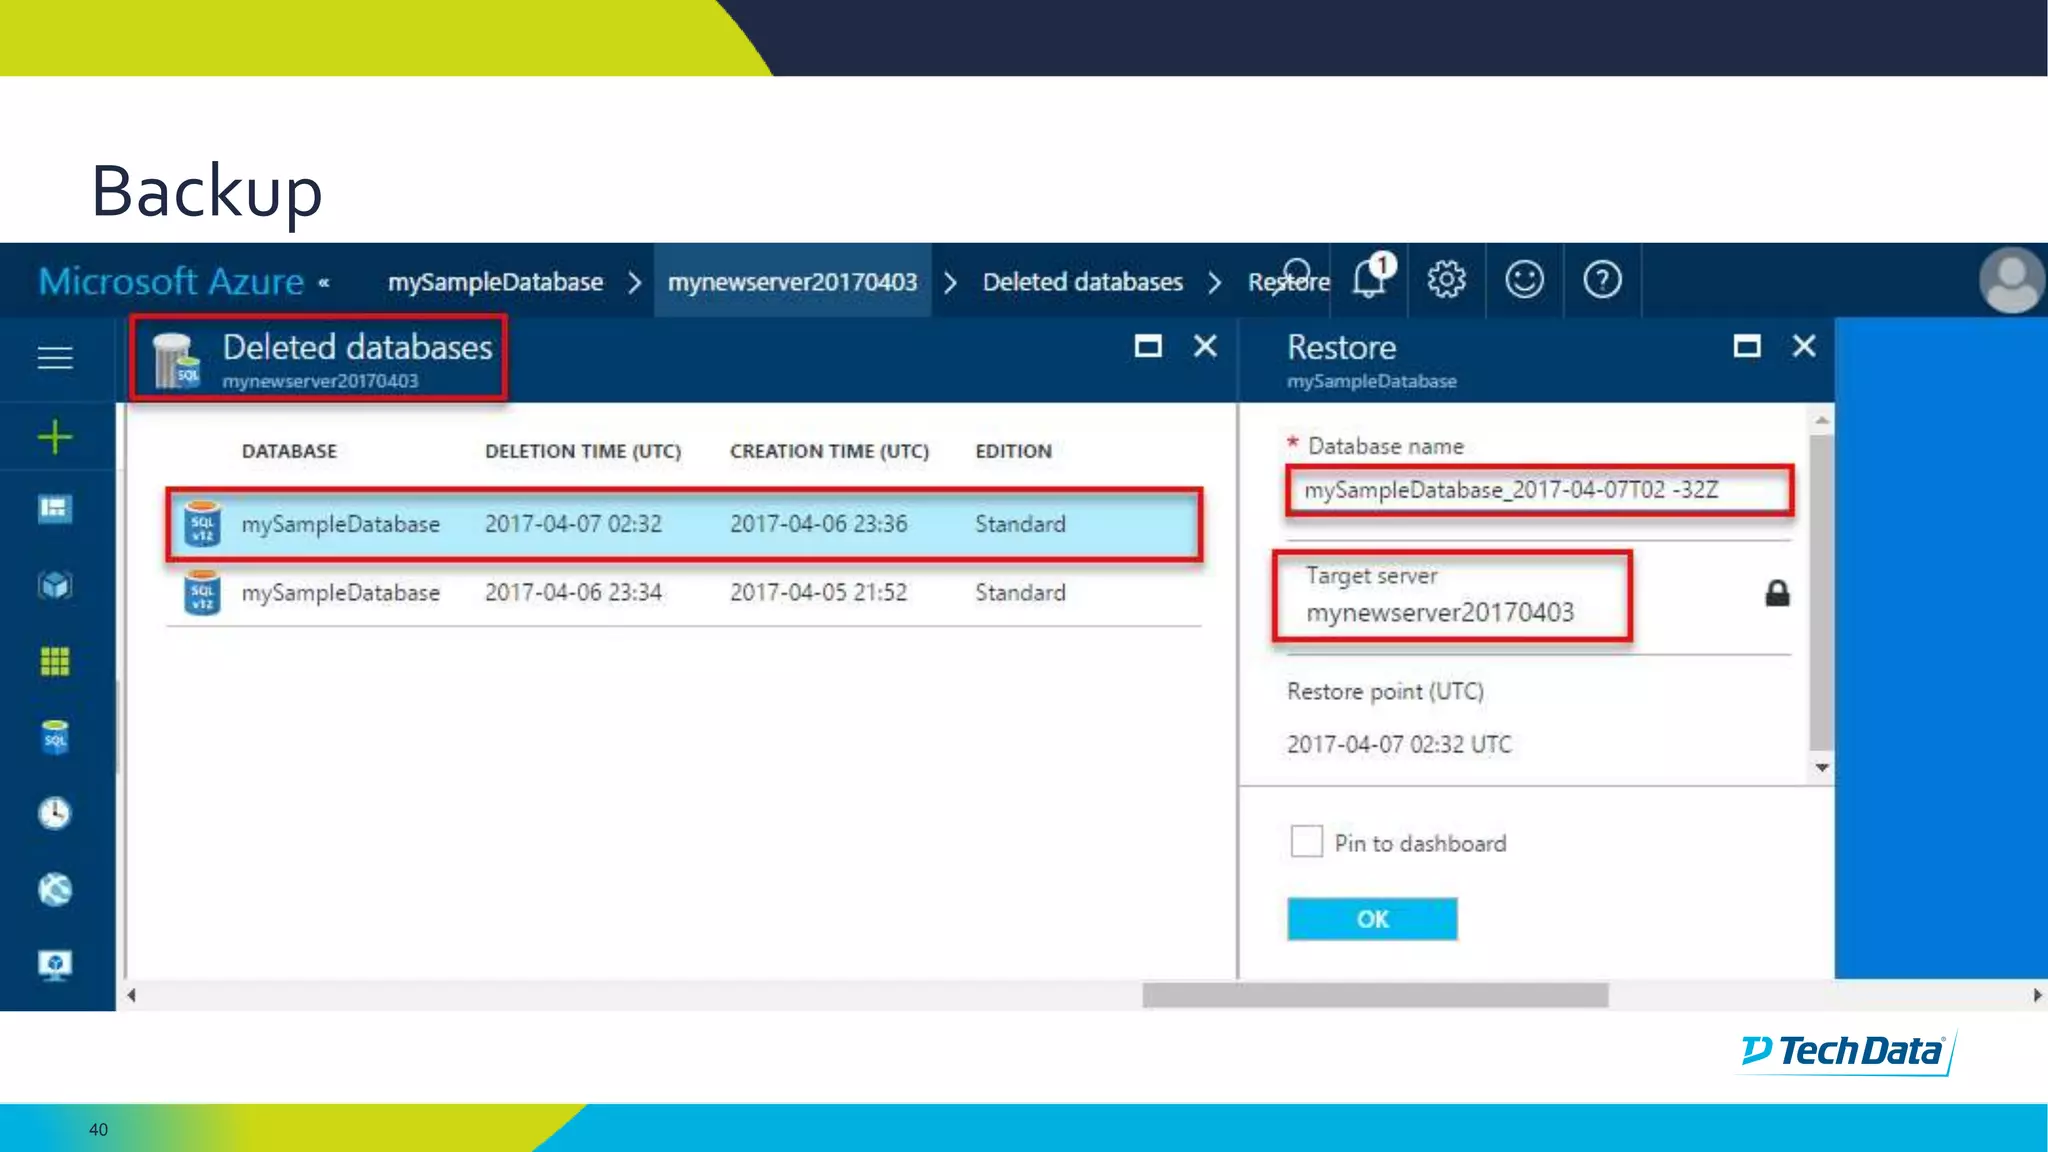The width and height of the screenshot is (2048, 1152).
Task: Open the clock Recent icon
Action: (55, 813)
